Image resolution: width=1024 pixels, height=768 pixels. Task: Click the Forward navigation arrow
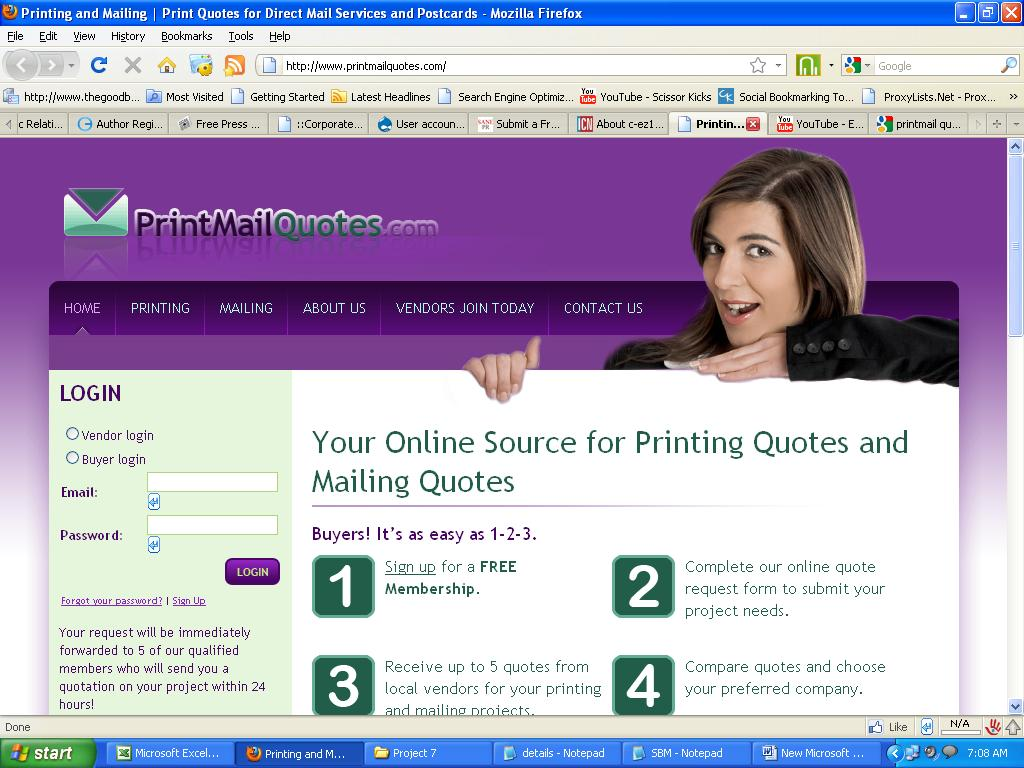coord(50,65)
